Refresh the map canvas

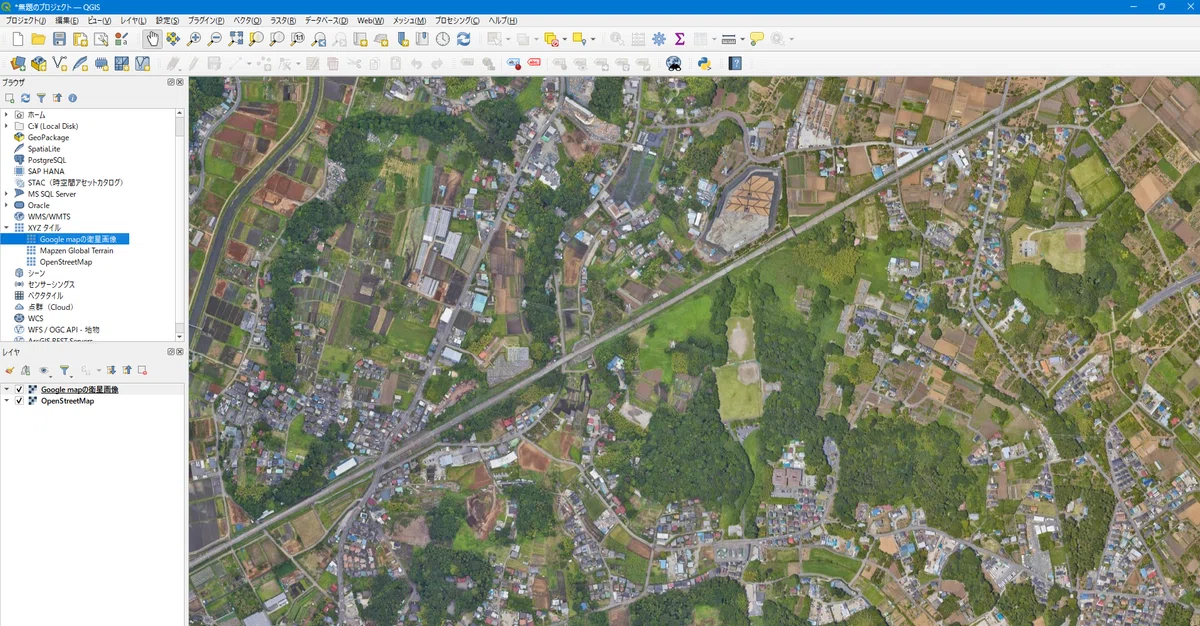coord(463,39)
